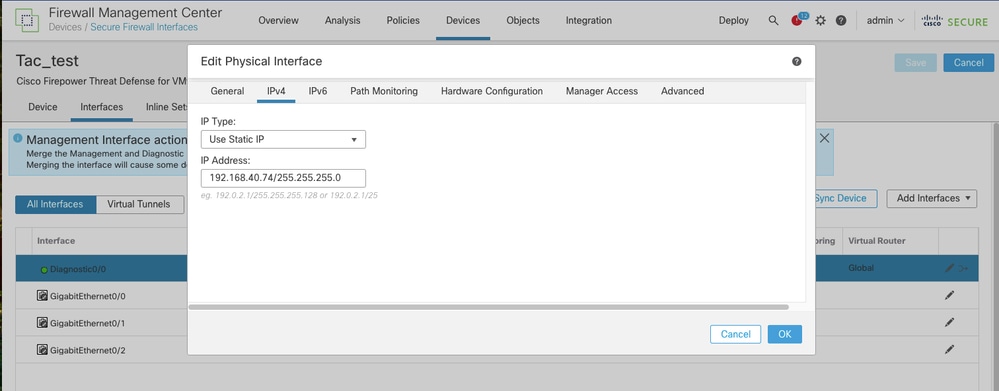The width and height of the screenshot is (999, 391).
Task: Open the IP Type dropdown
Action: coord(283,139)
